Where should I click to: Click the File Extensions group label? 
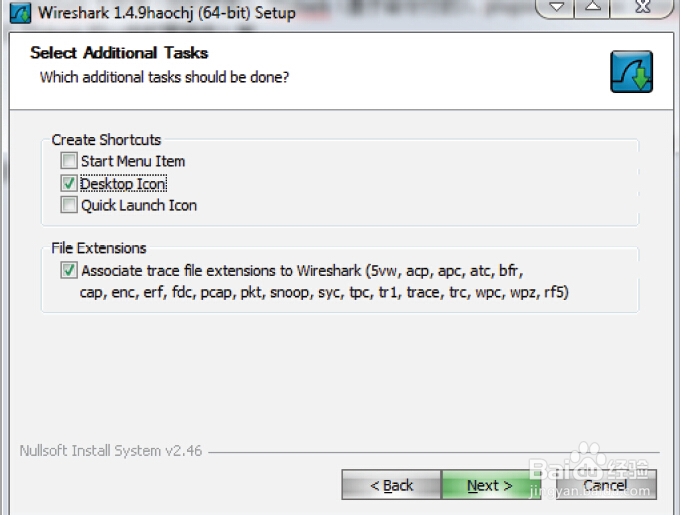(x=99, y=248)
